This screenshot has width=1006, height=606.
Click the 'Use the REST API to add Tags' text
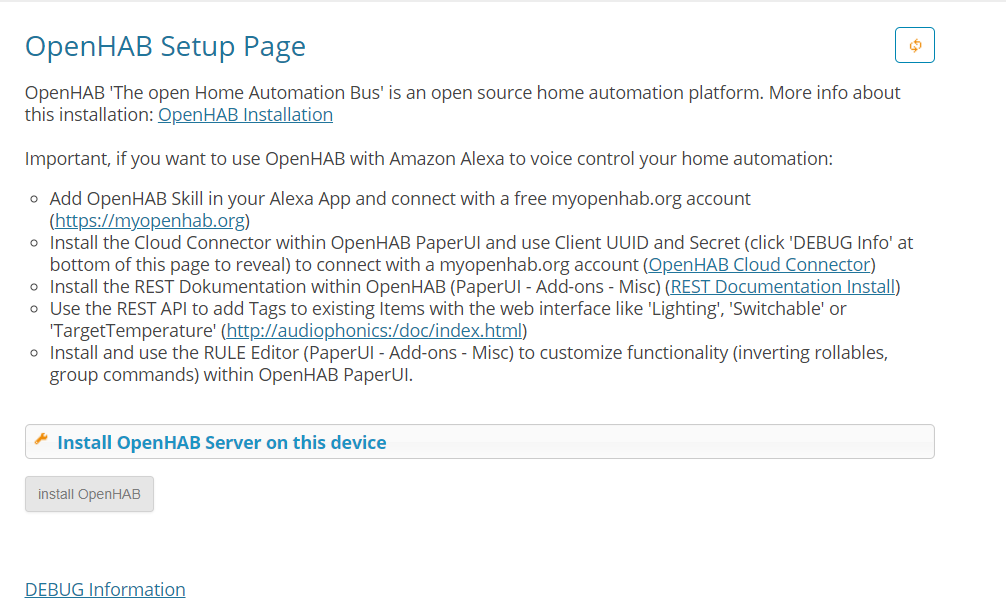pos(448,319)
